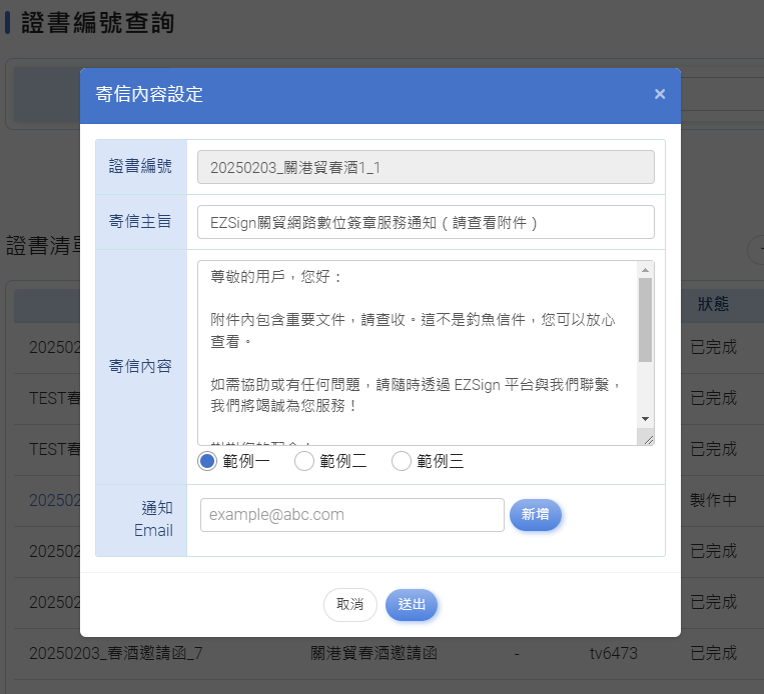764x694 pixels.
Task: Select the 範例三 radio option
Action: click(401, 461)
